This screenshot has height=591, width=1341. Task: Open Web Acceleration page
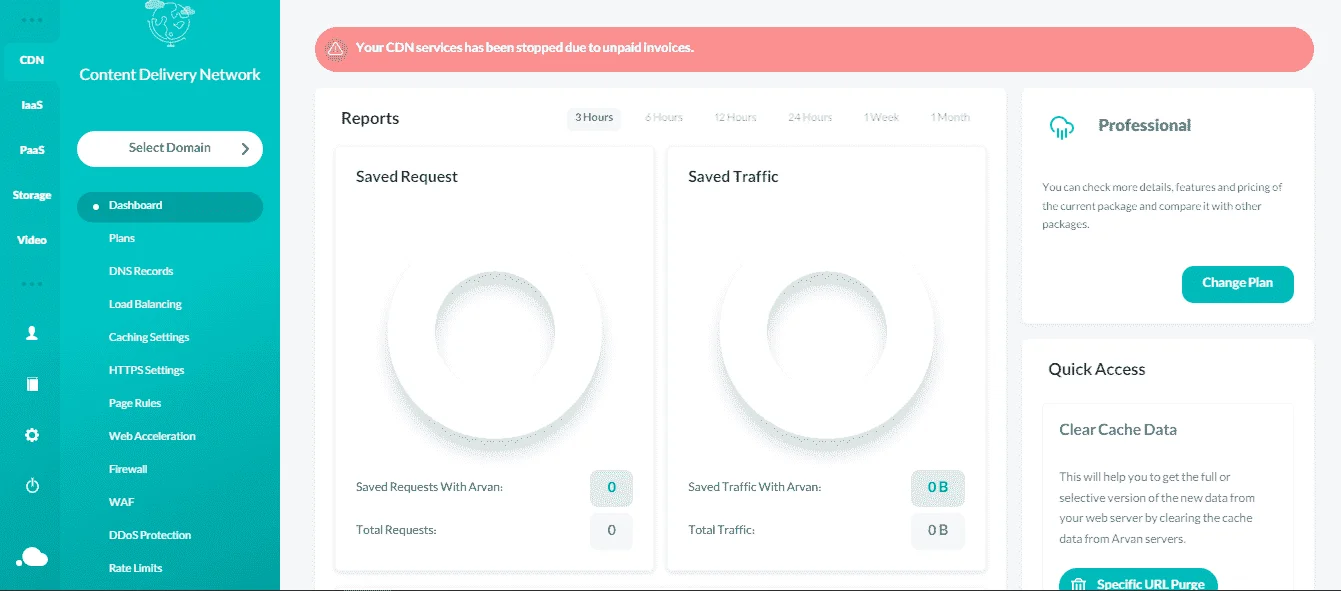(x=152, y=436)
